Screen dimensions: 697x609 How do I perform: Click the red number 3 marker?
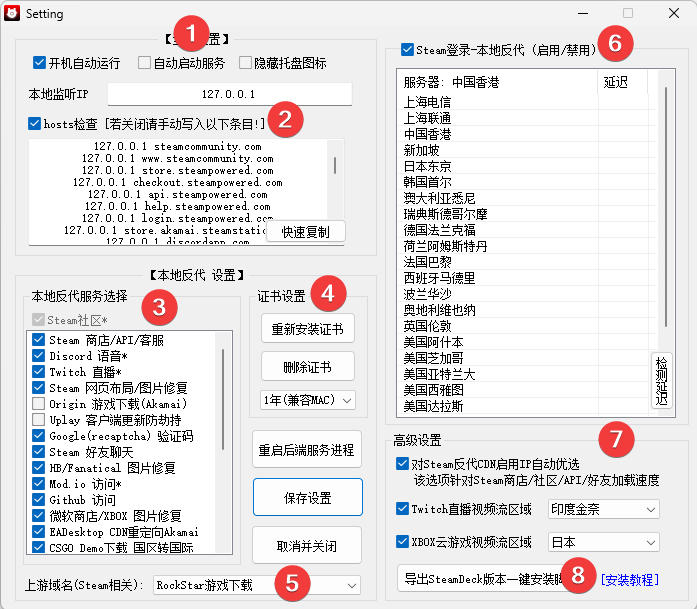click(x=159, y=307)
